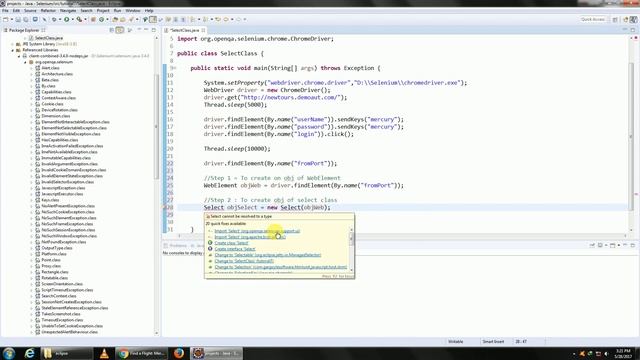640x360 pixels.
Task: Click the error marker on line 28
Action: [x=165, y=207]
